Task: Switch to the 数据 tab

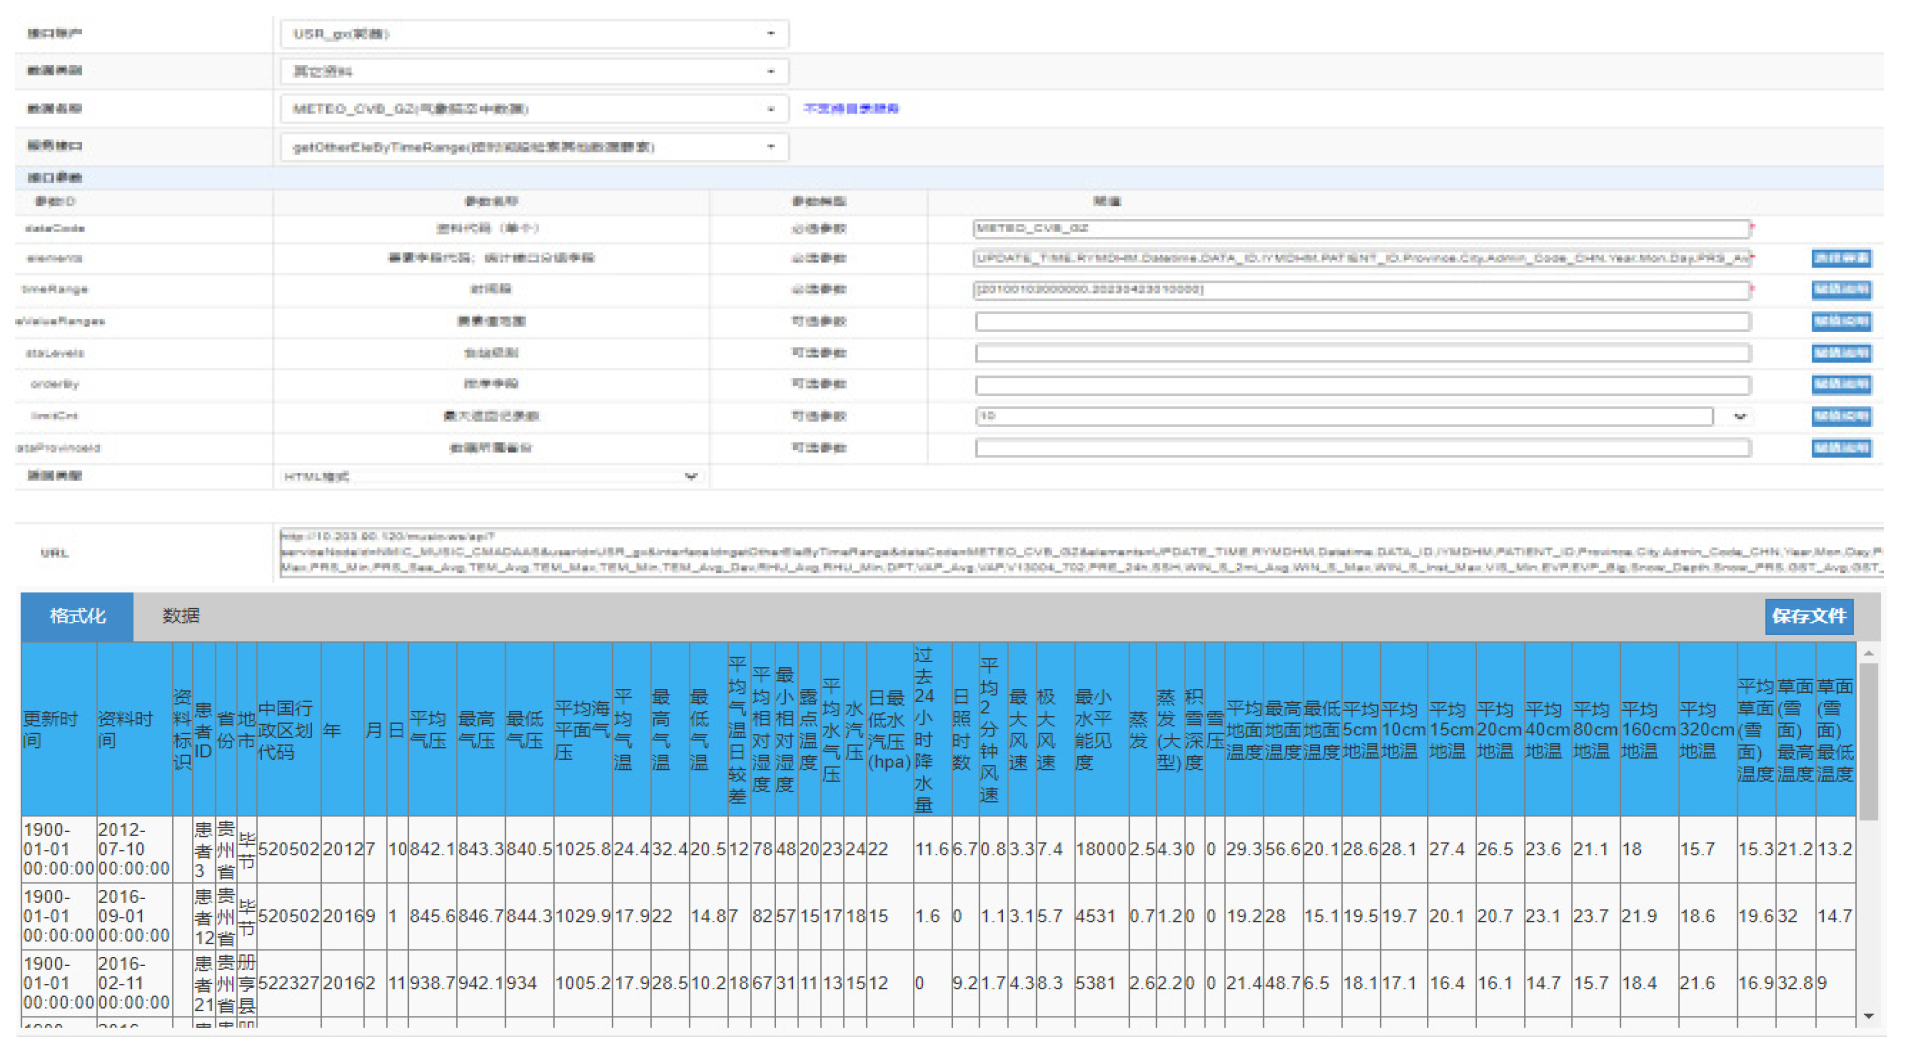Action: (x=180, y=617)
